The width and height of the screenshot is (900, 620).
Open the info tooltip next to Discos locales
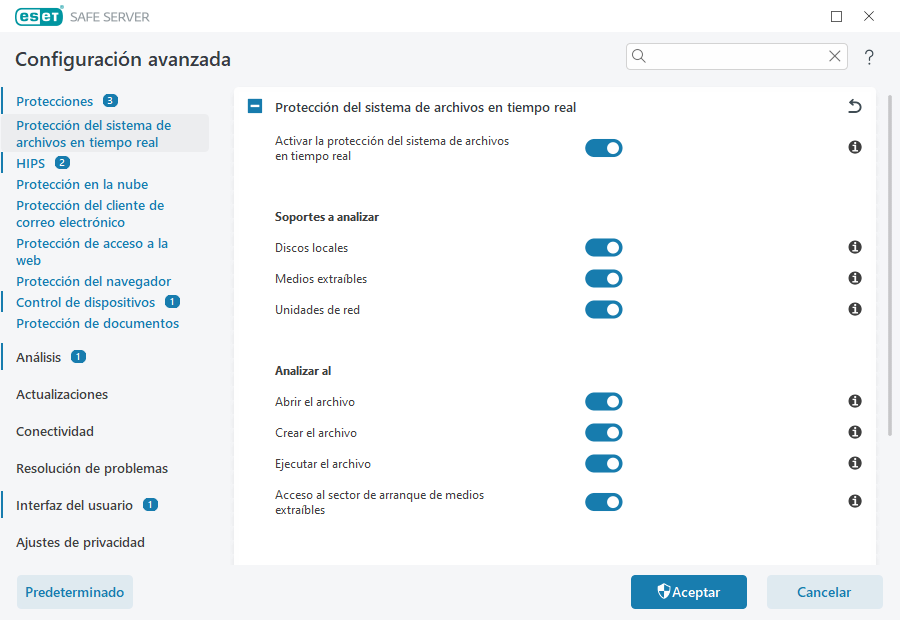pos(855,247)
